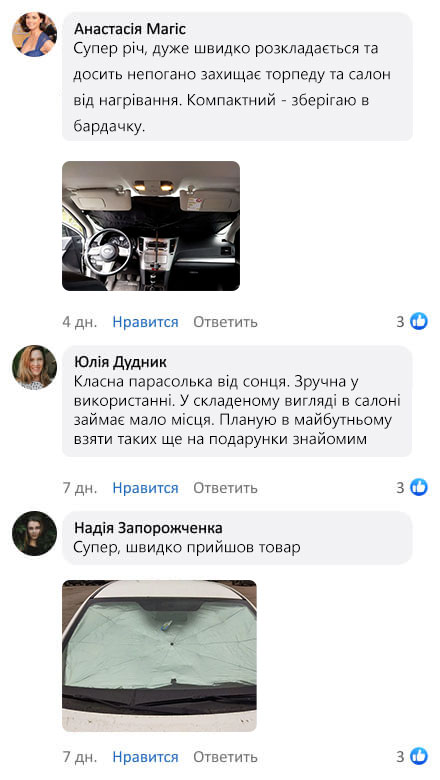Like Юлія Дудник comment via Нравится

point(145,488)
